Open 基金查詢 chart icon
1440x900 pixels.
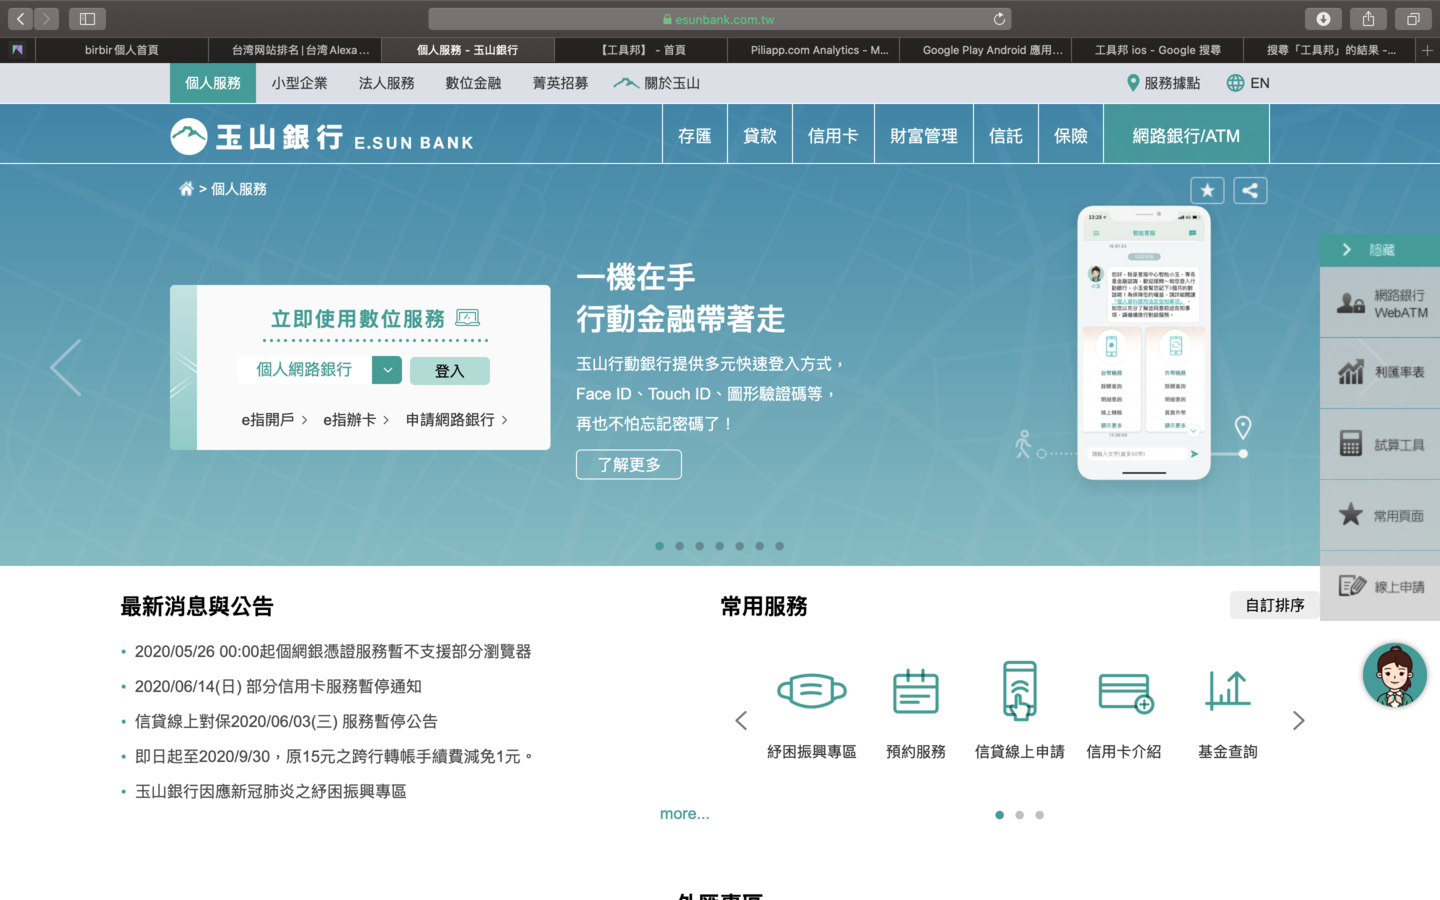[x=1228, y=690]
